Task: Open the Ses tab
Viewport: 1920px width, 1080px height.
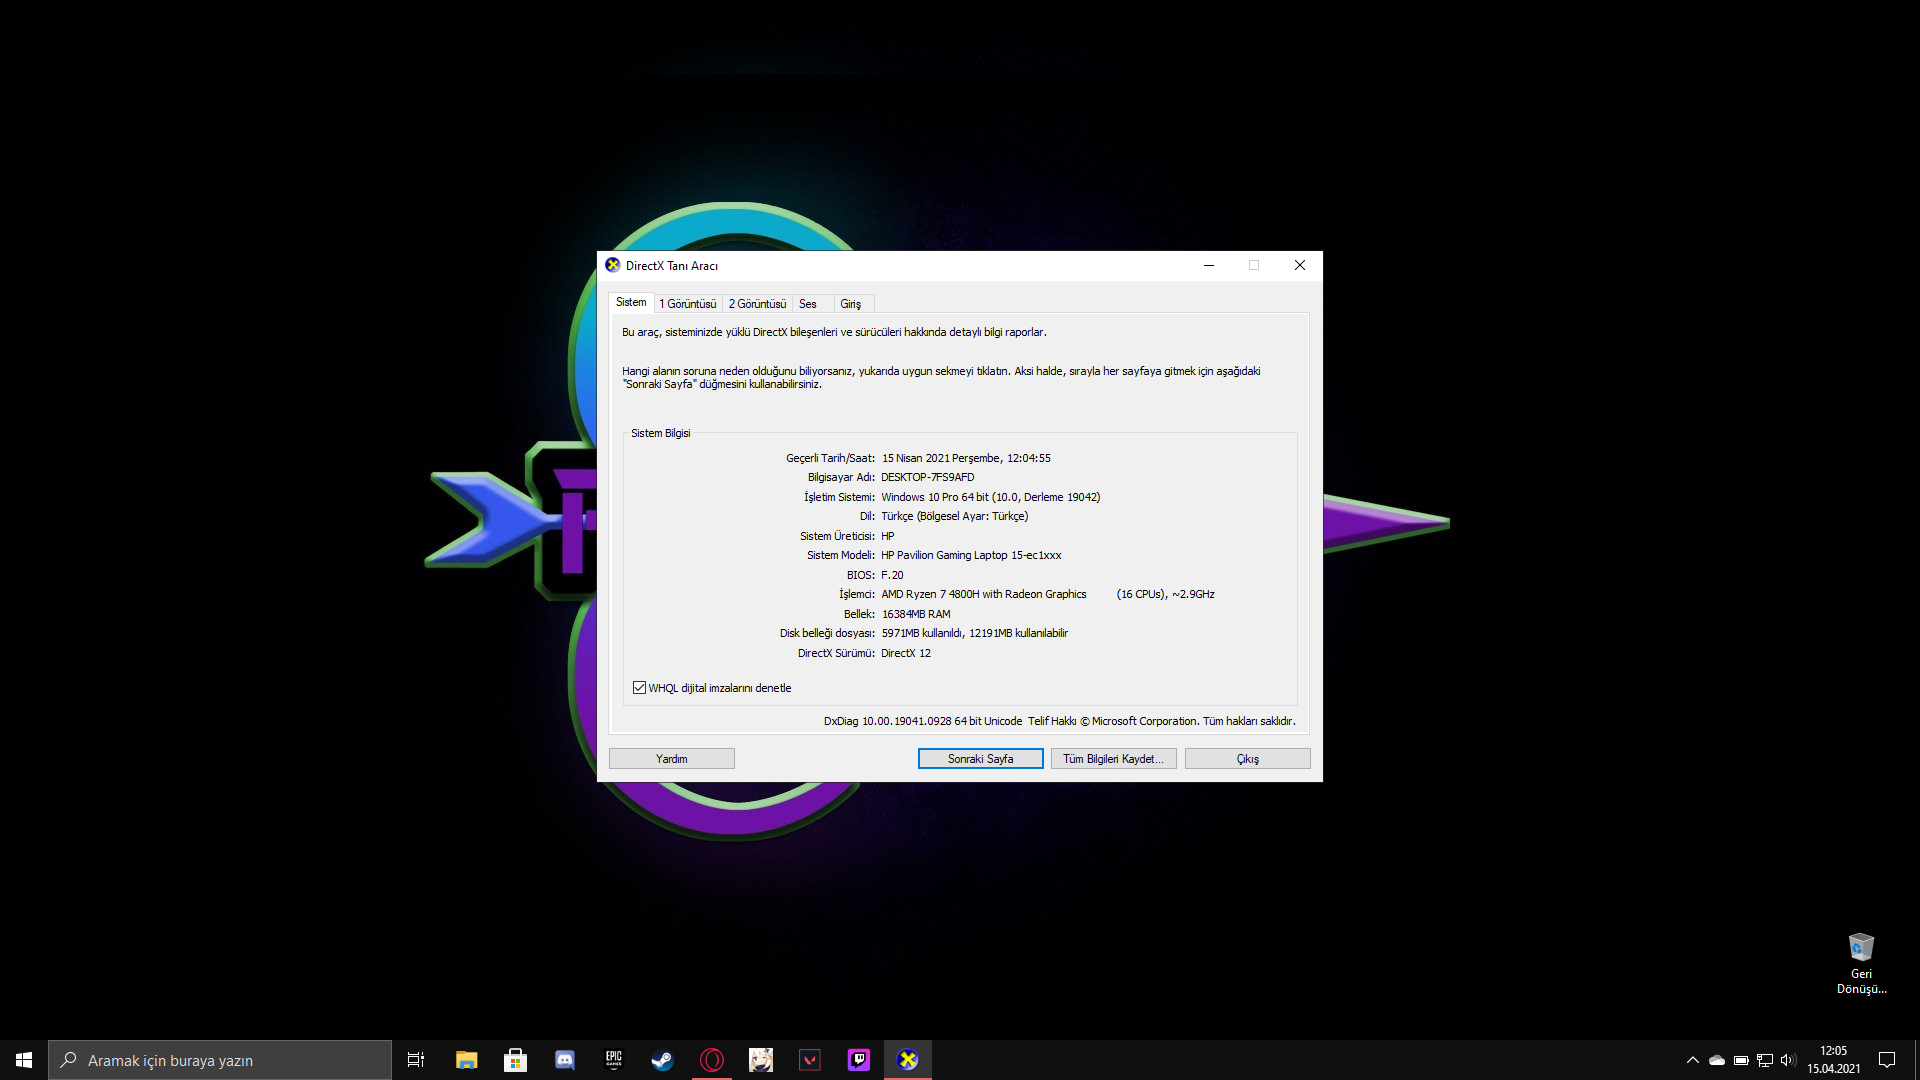Action: [x=808, y=304]
